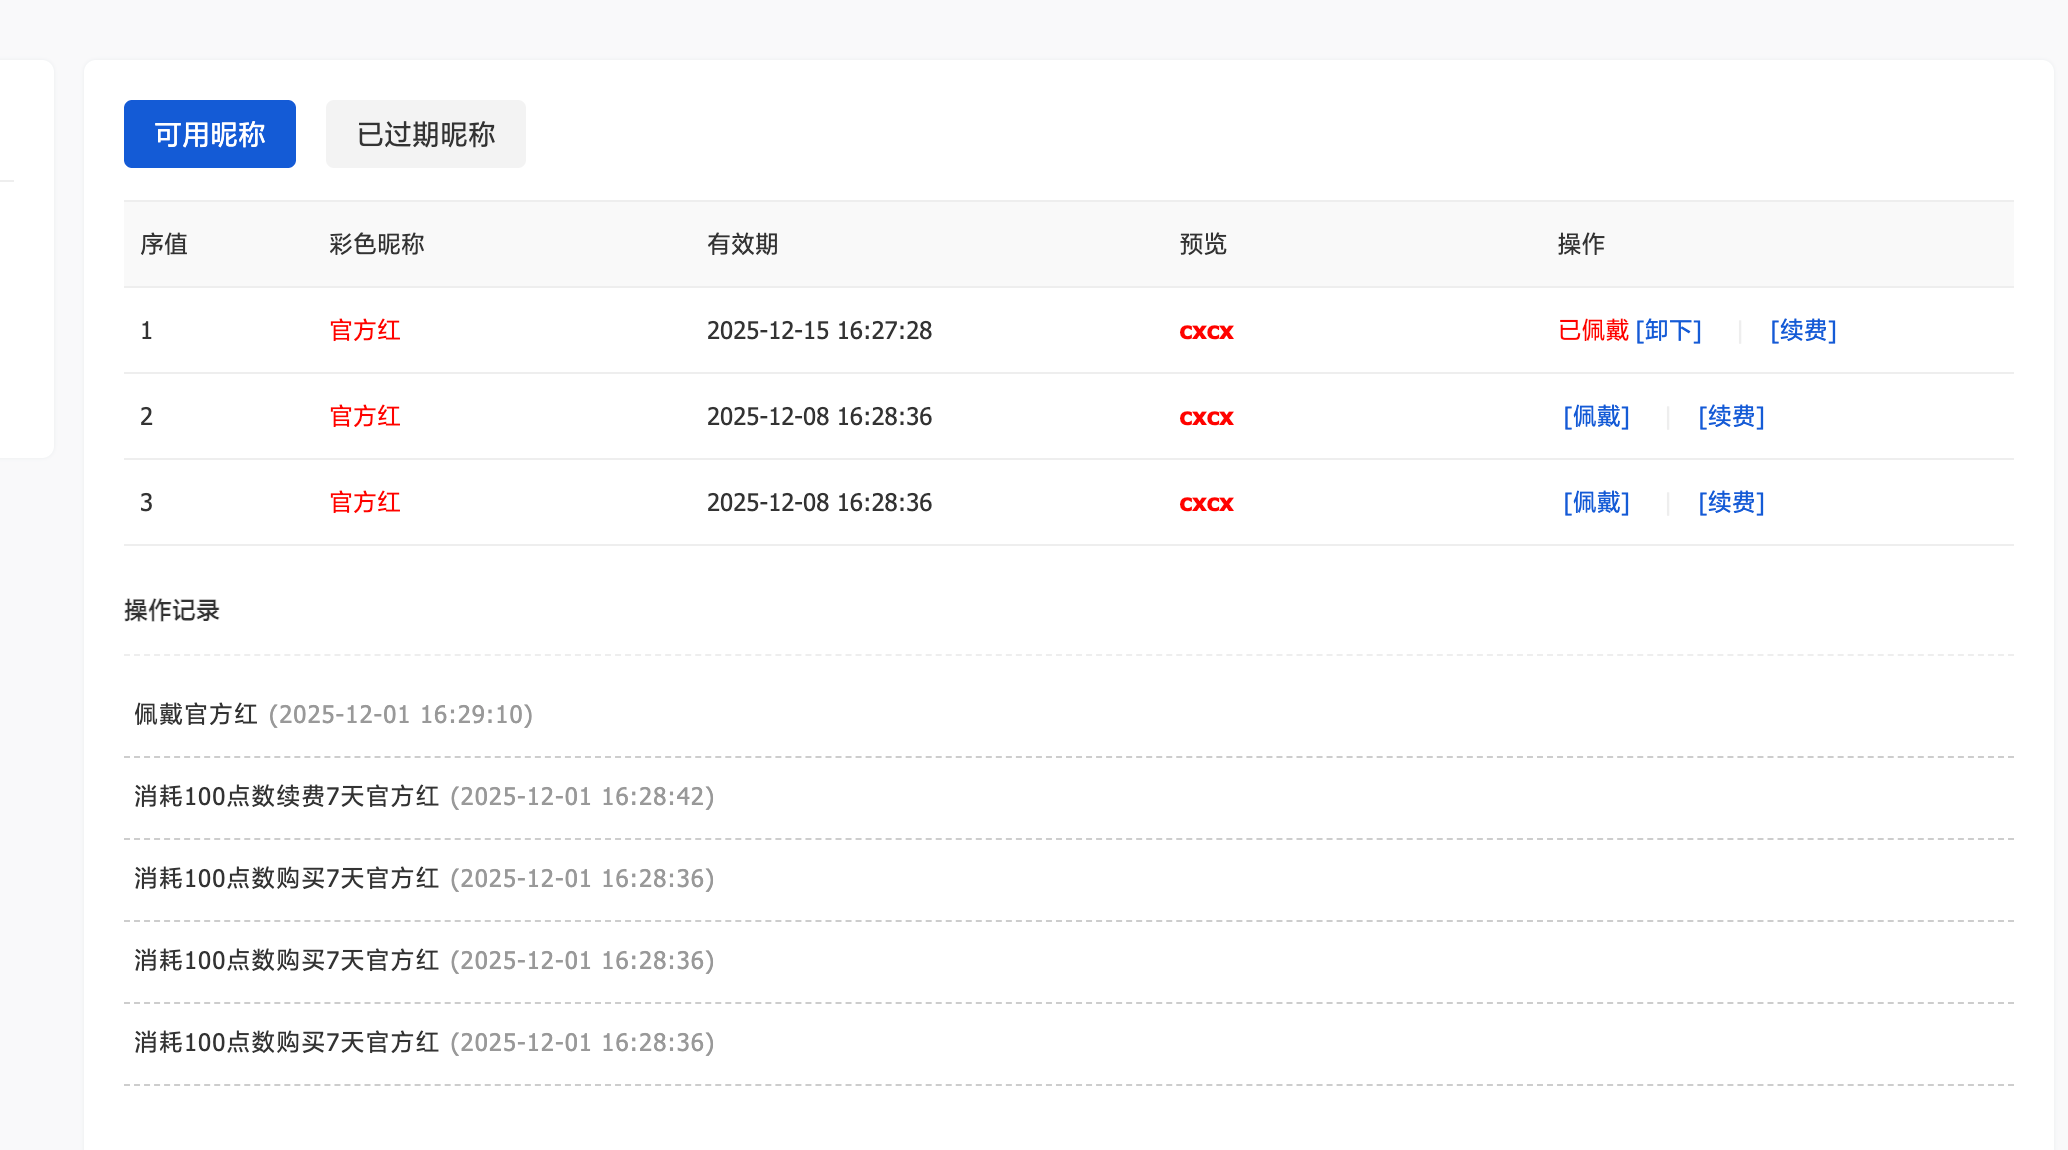Click 续费 link in row 3
The image size is (2068, 1150).
(x=1731, y=502)
